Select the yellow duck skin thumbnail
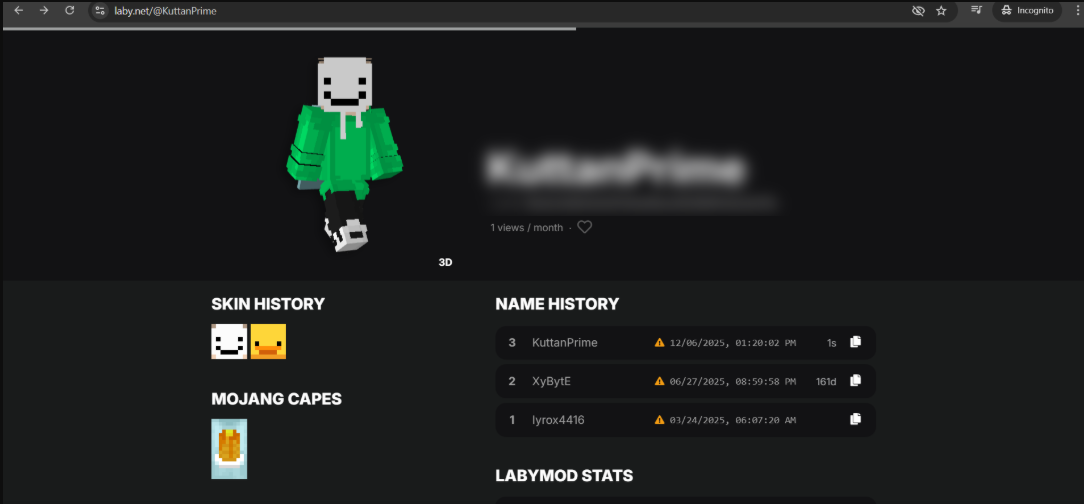Image resolution: width=1084 pixels, height=504 pixels. pyautogui.click(x=268, y=342)
